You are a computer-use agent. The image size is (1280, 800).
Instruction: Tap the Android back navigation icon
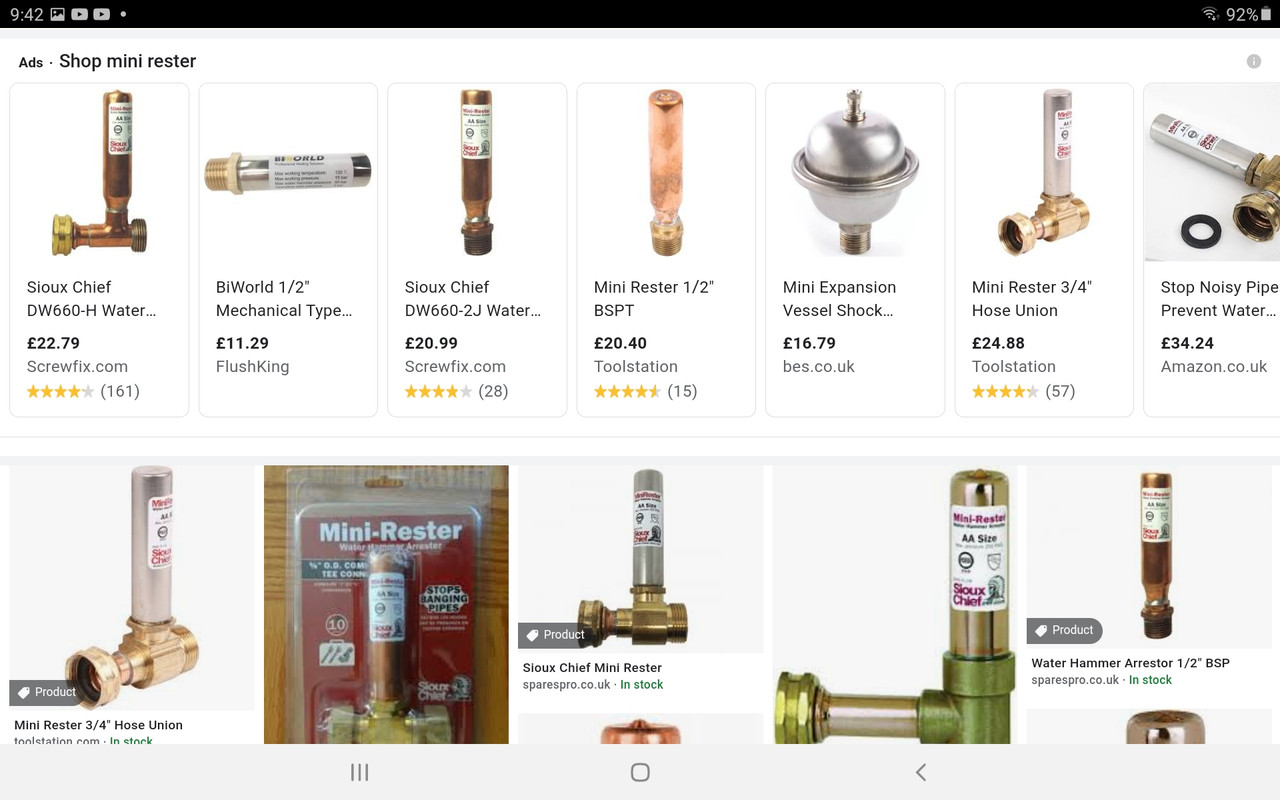[x=921, y=772]
